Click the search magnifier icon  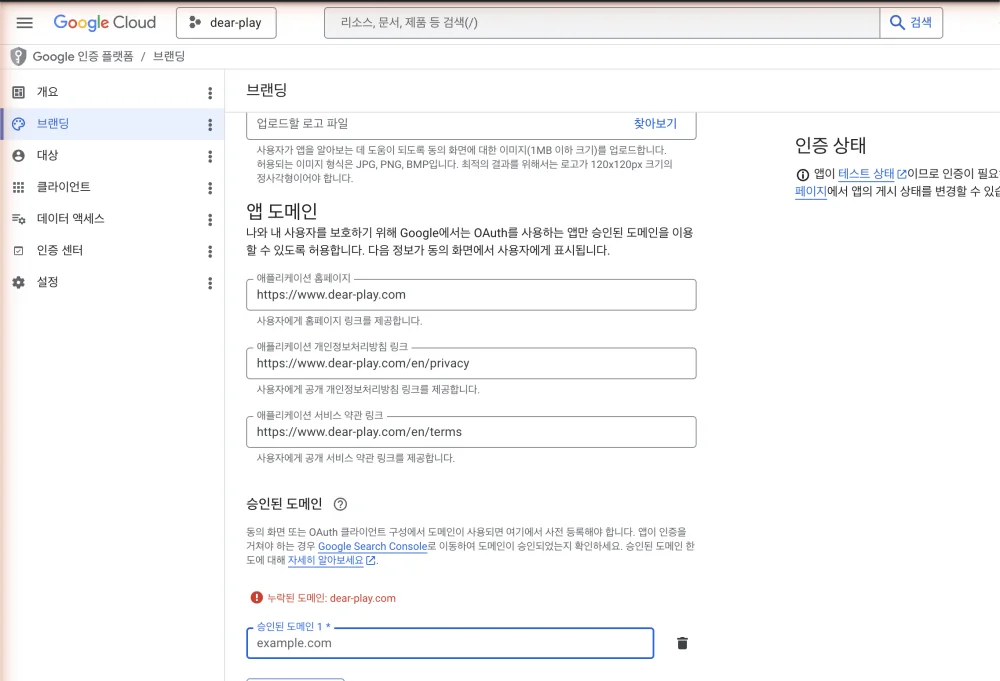coord(897,23)
